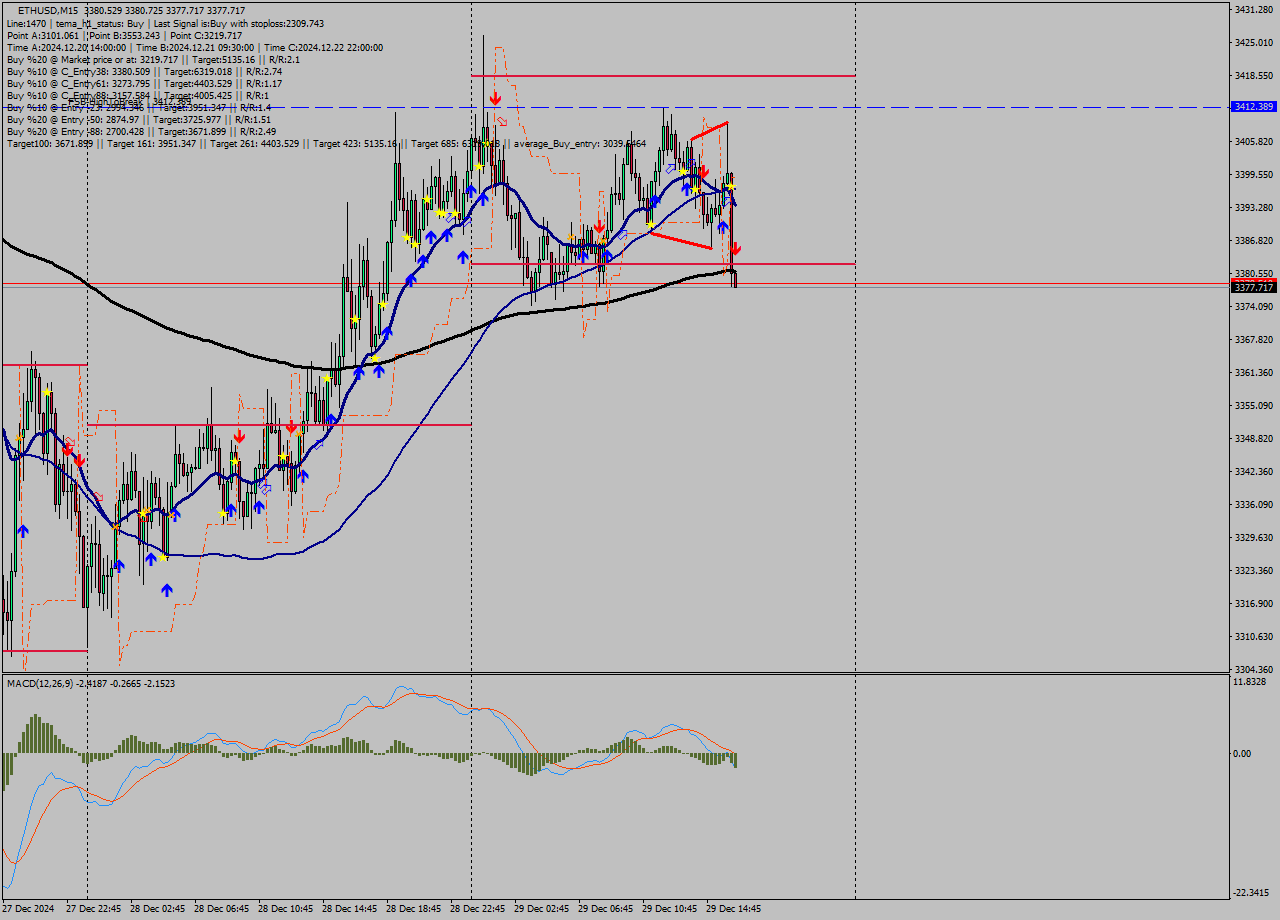Click the 3316.900 price scale label
Screen dimensions: 1280x920
[x=1253, y=603]
